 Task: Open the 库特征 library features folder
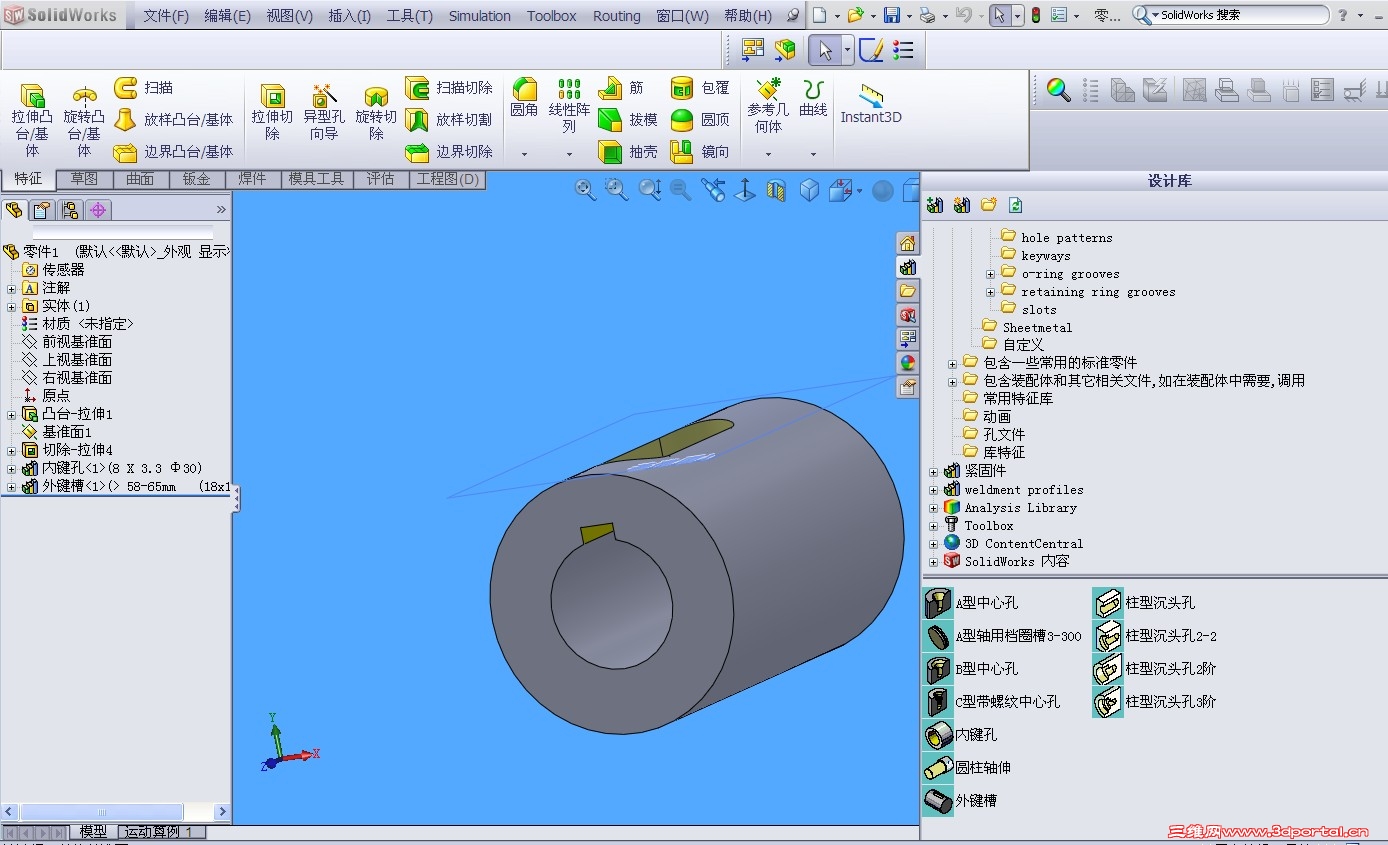pos(994,453)
